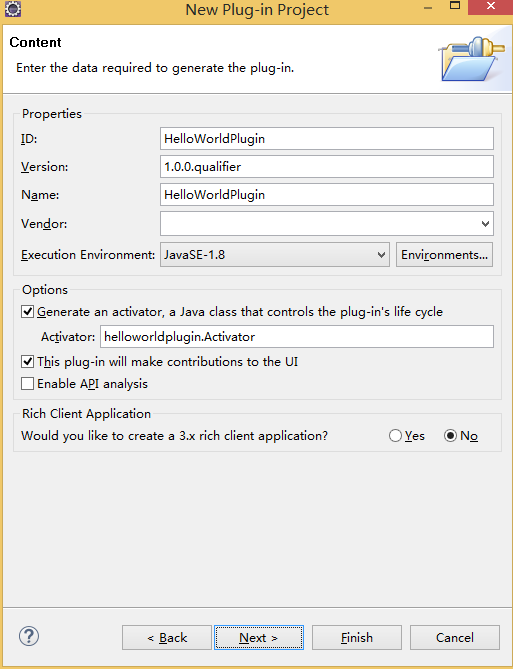The height and width of the screenshot is (669, 513).
Task: Click the Eclipse icon in title bar
Action: point(13,9)
